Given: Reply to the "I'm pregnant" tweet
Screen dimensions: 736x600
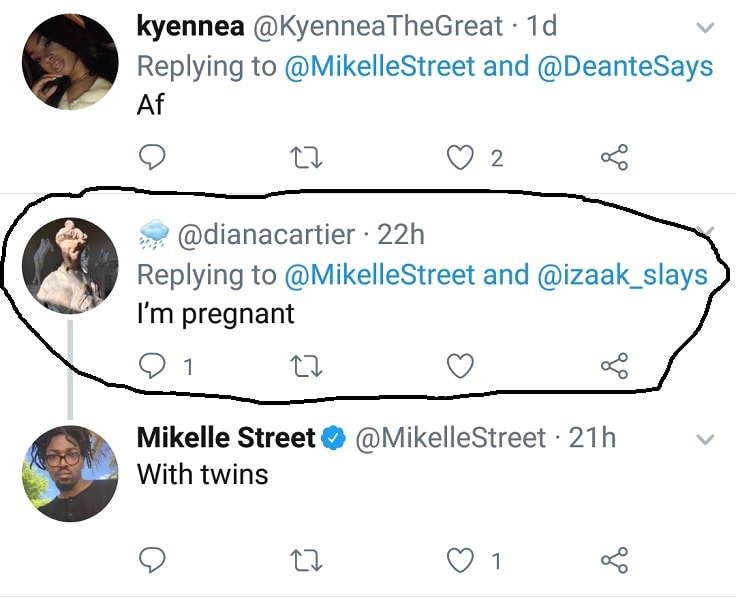Looking at the screenshot, I should 151,367.
